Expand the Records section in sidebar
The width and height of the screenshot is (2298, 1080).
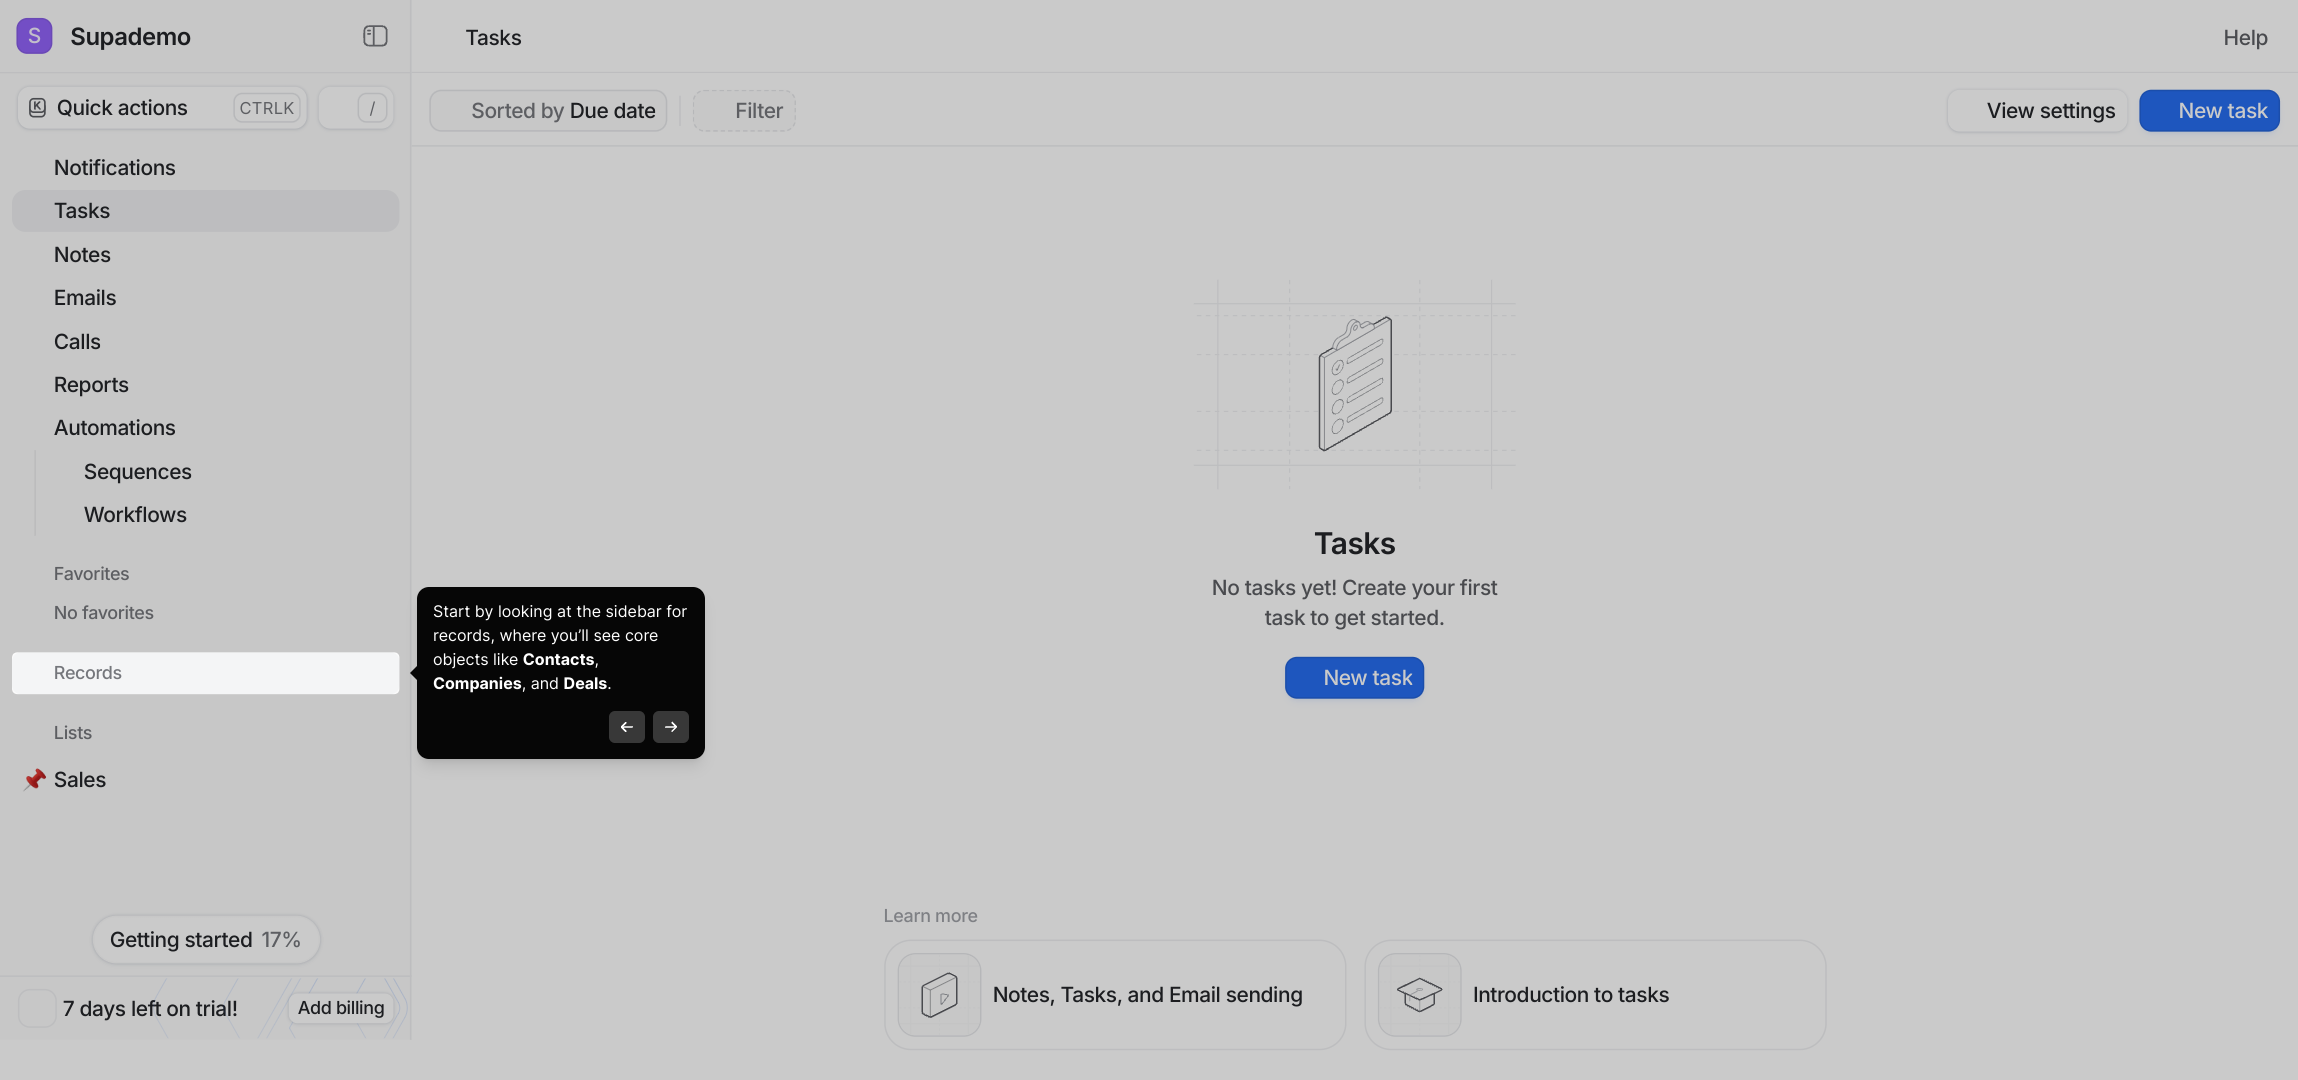(x=205, y=673)
